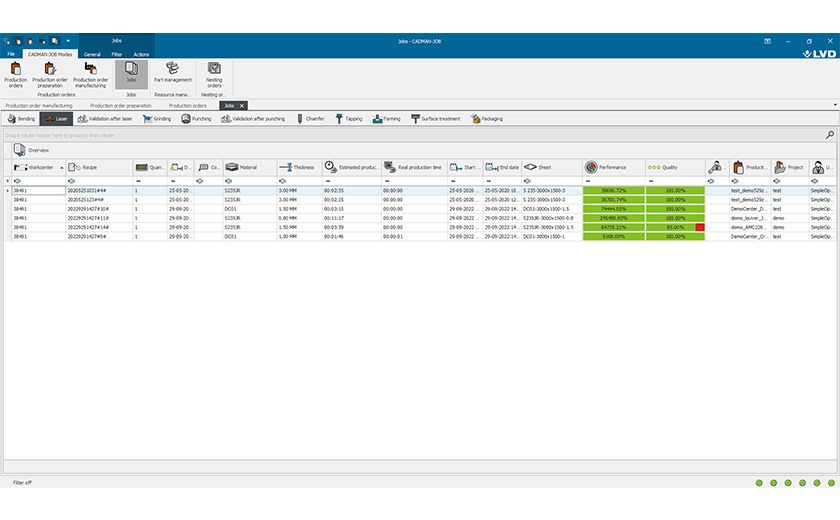Image resolution: width=840 pixels, height=520 pixels.
Task: Show Chamfer jobs
Action: (x=310, y=119)
